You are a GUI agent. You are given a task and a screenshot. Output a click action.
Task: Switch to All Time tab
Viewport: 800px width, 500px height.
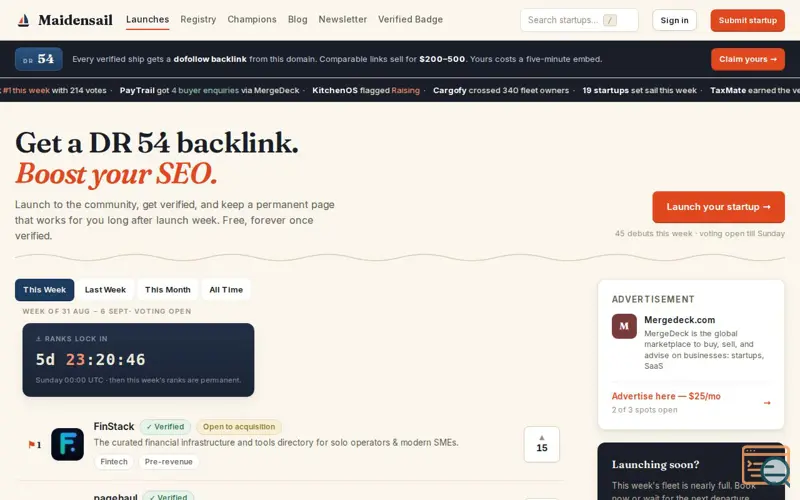[226, 289]
